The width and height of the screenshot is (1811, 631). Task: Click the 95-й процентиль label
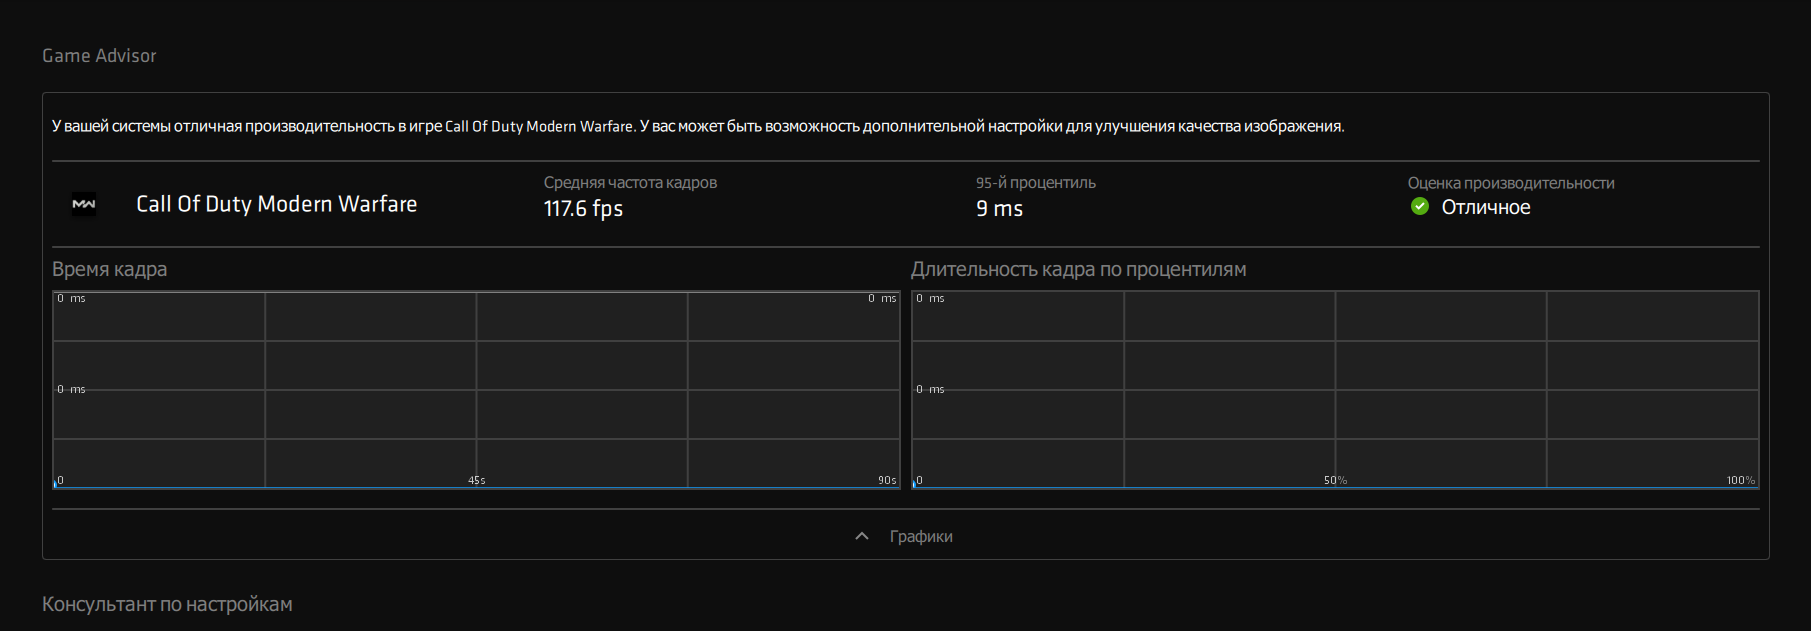(x=1036, y=183)
